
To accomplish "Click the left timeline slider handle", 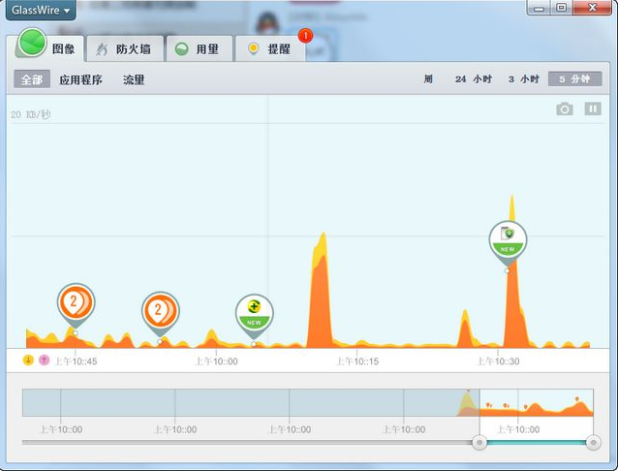I will click(x=480, y=443).
